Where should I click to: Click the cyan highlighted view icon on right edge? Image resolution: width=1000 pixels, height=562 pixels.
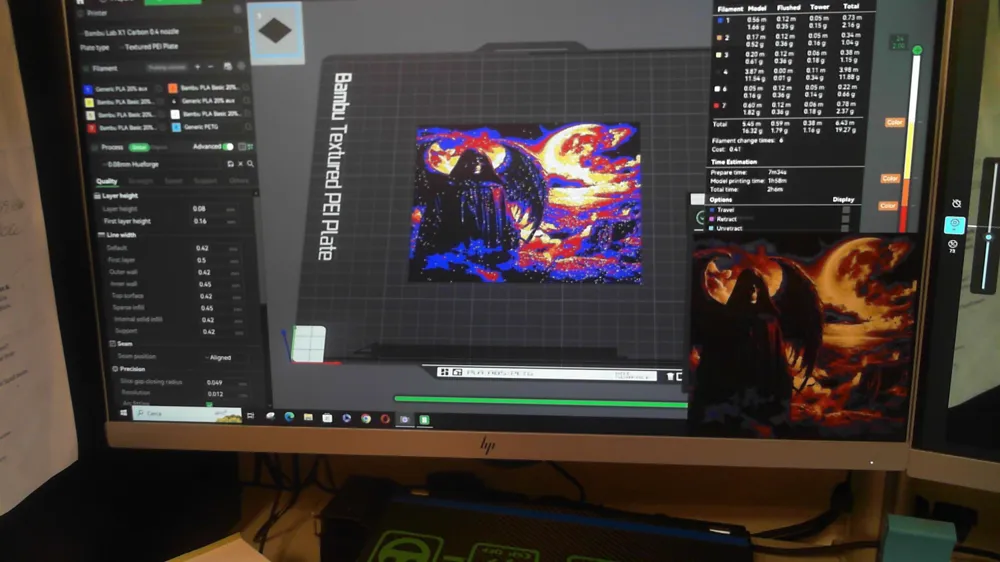coord(955,225)
